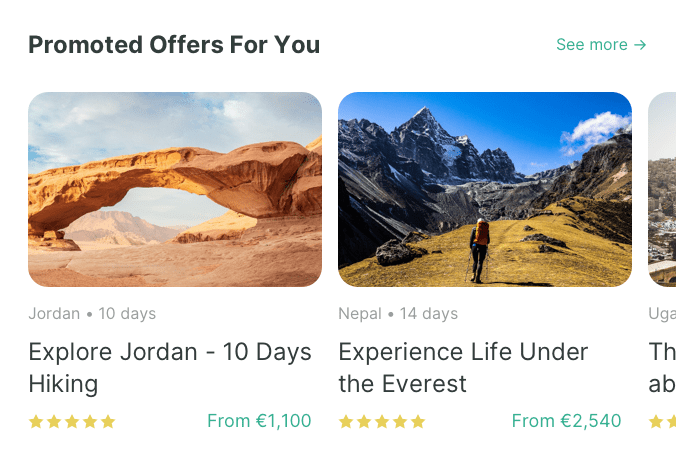Image resolution: width=676 pixels, height=476 pixels.
Task: Select the partially visible third offer image
Action: point(662,189)
